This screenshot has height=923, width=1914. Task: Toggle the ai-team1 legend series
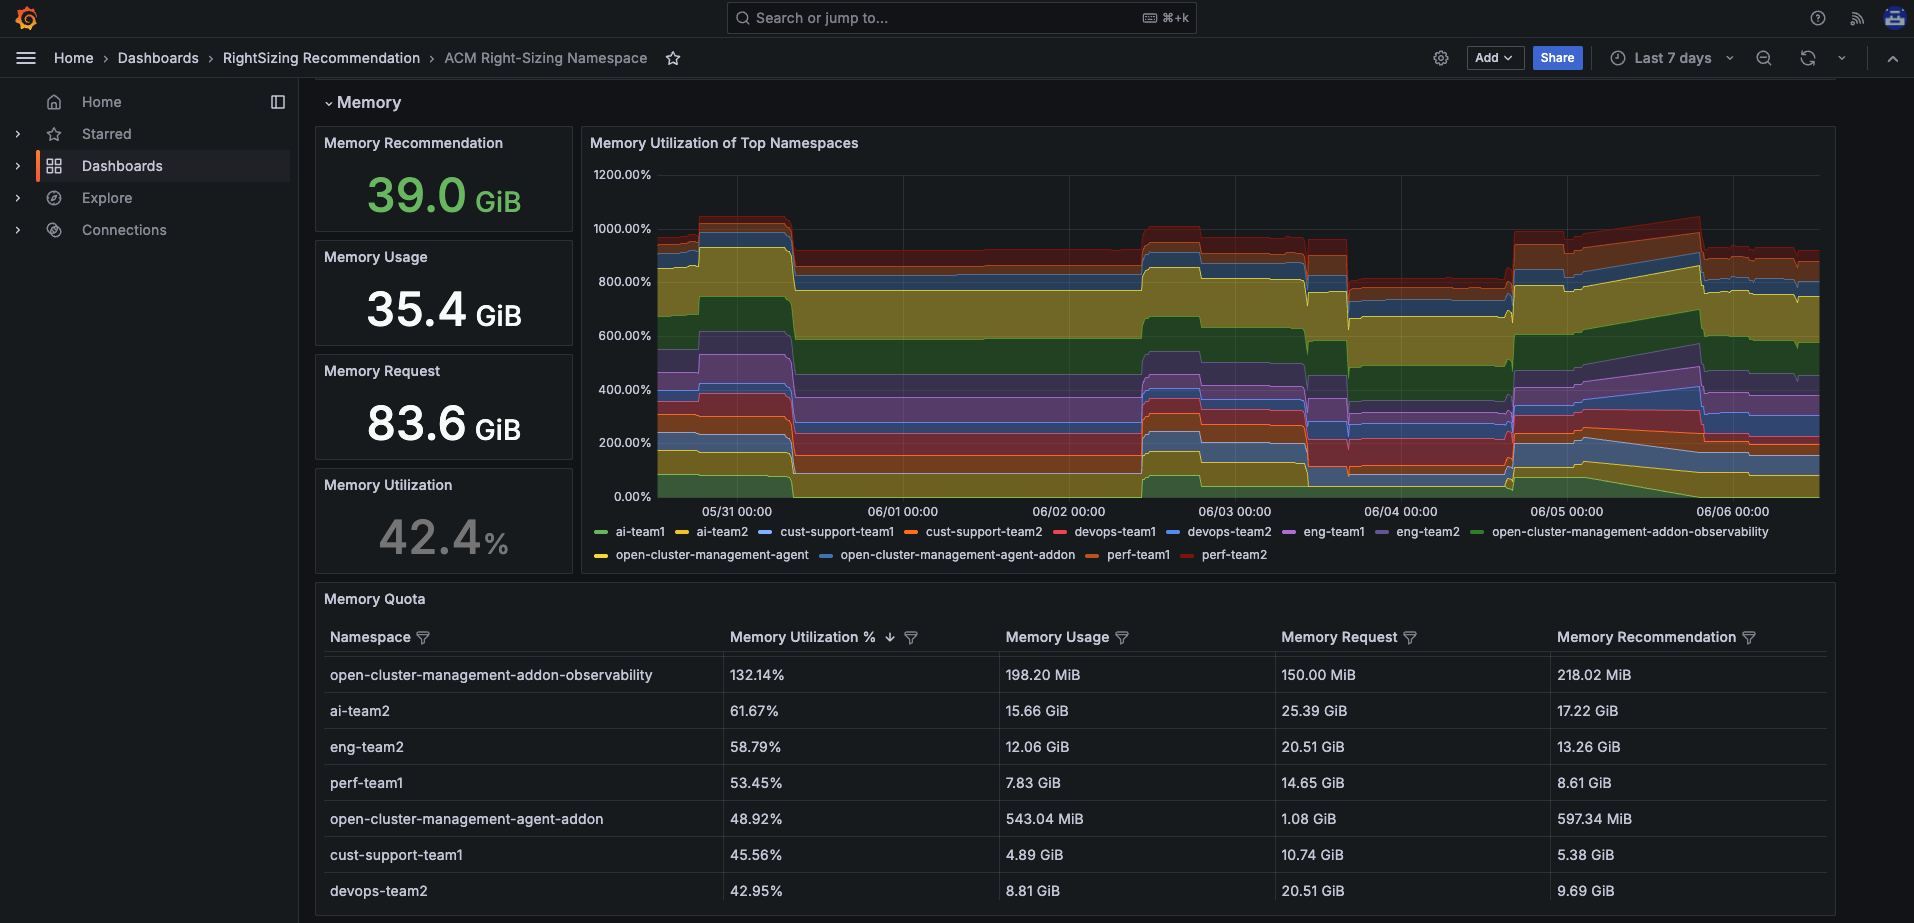click(x=639, y=532)
